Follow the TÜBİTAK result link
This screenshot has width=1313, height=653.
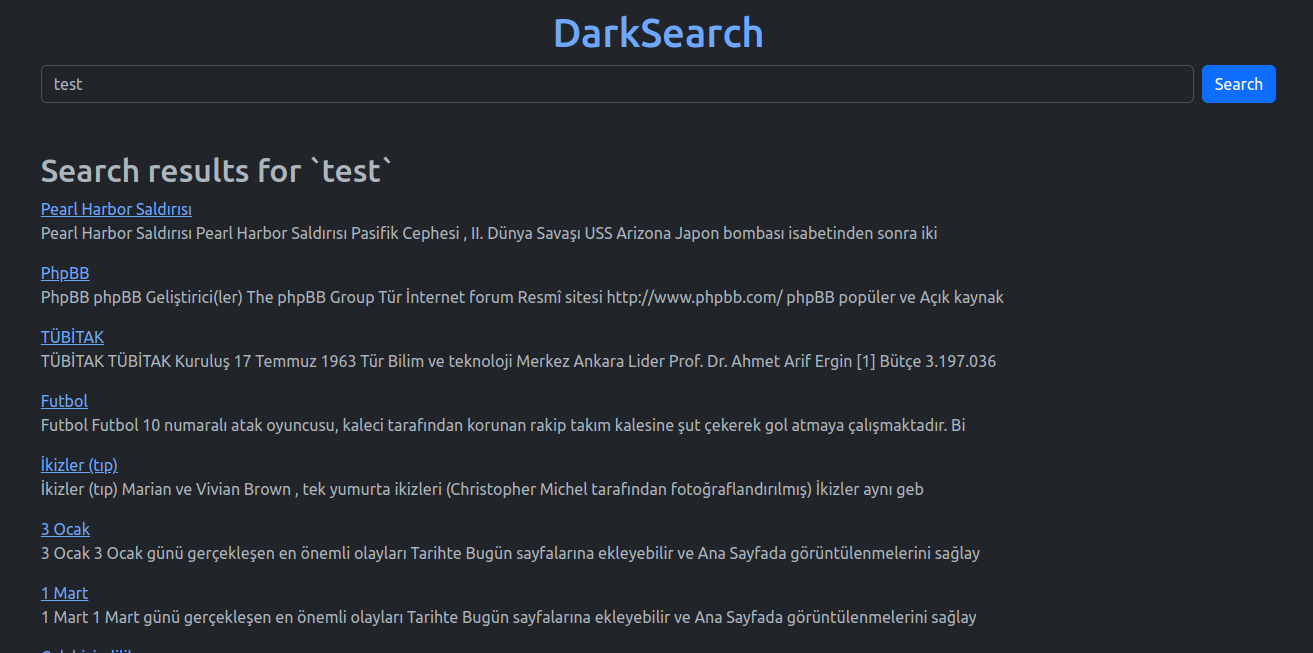coord(72,337)
